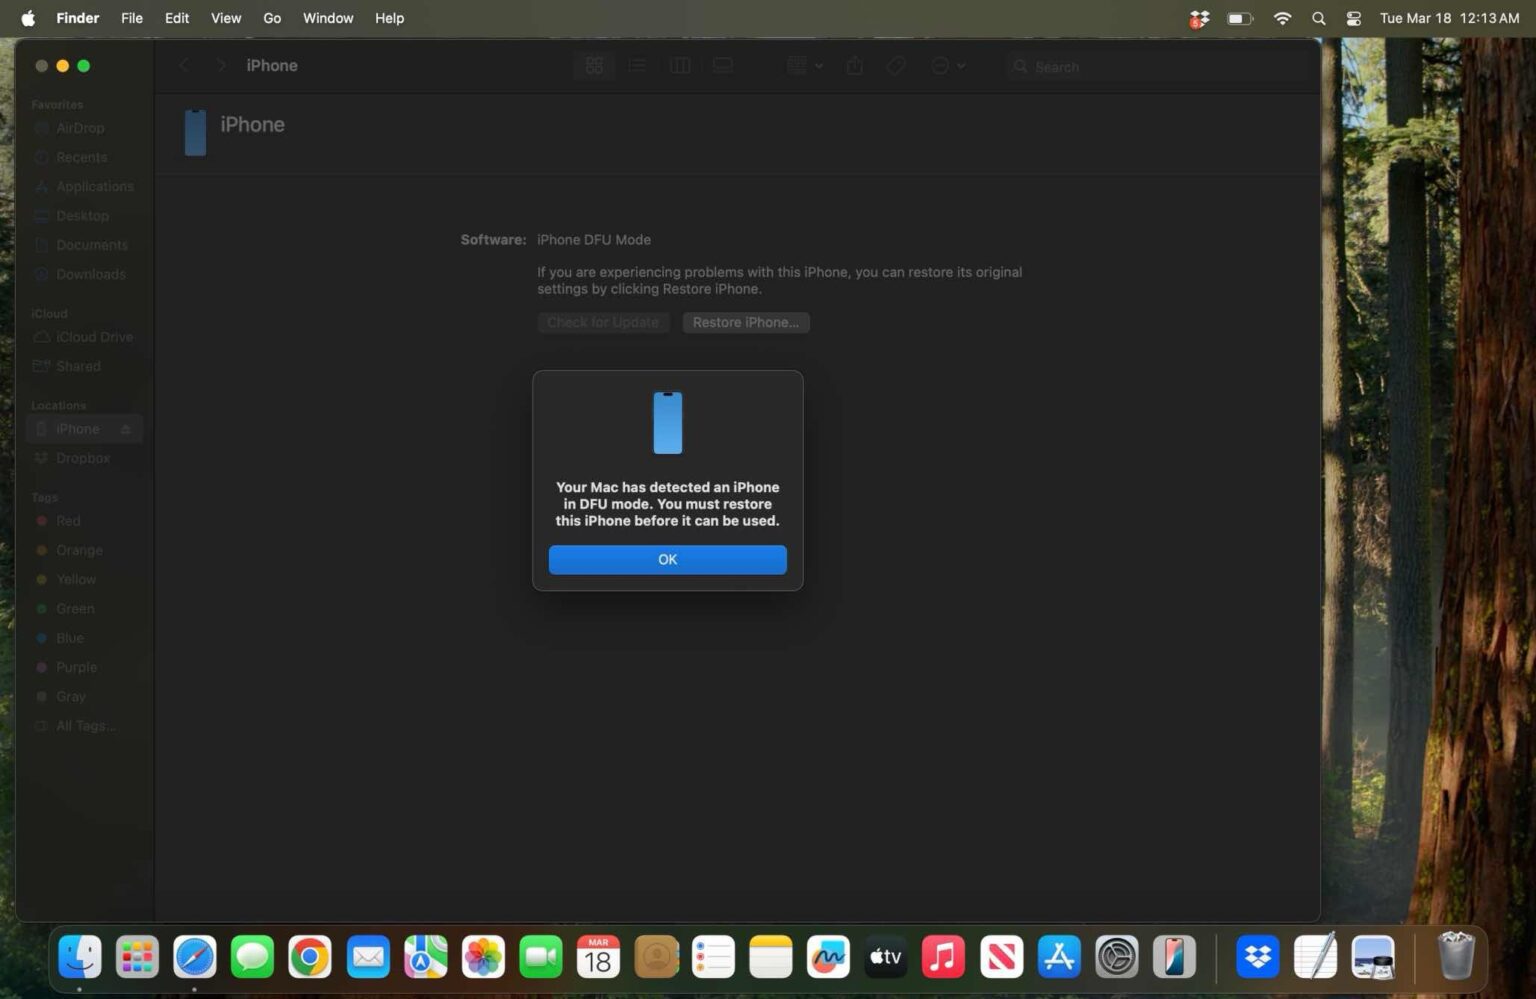Screen dimensions: 1536x999
Task: Select the icon grid view
Action: (594, 65)
